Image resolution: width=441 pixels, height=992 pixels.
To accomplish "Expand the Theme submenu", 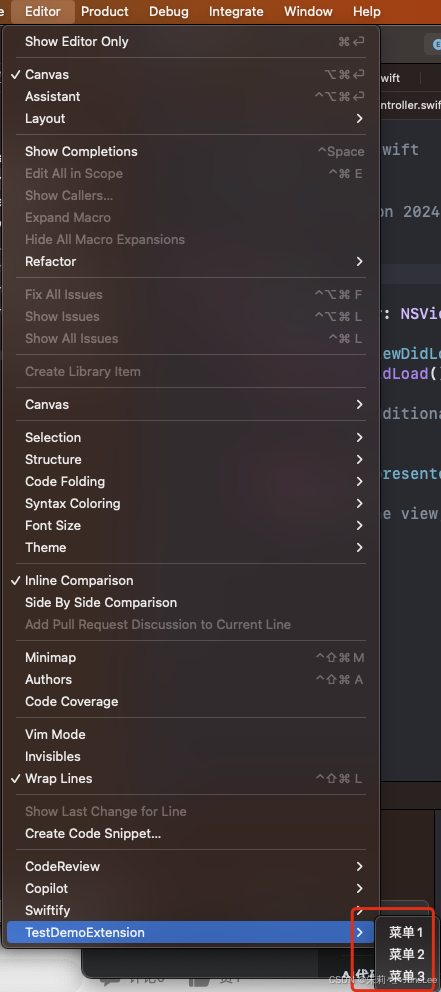I will click(191, 548).
